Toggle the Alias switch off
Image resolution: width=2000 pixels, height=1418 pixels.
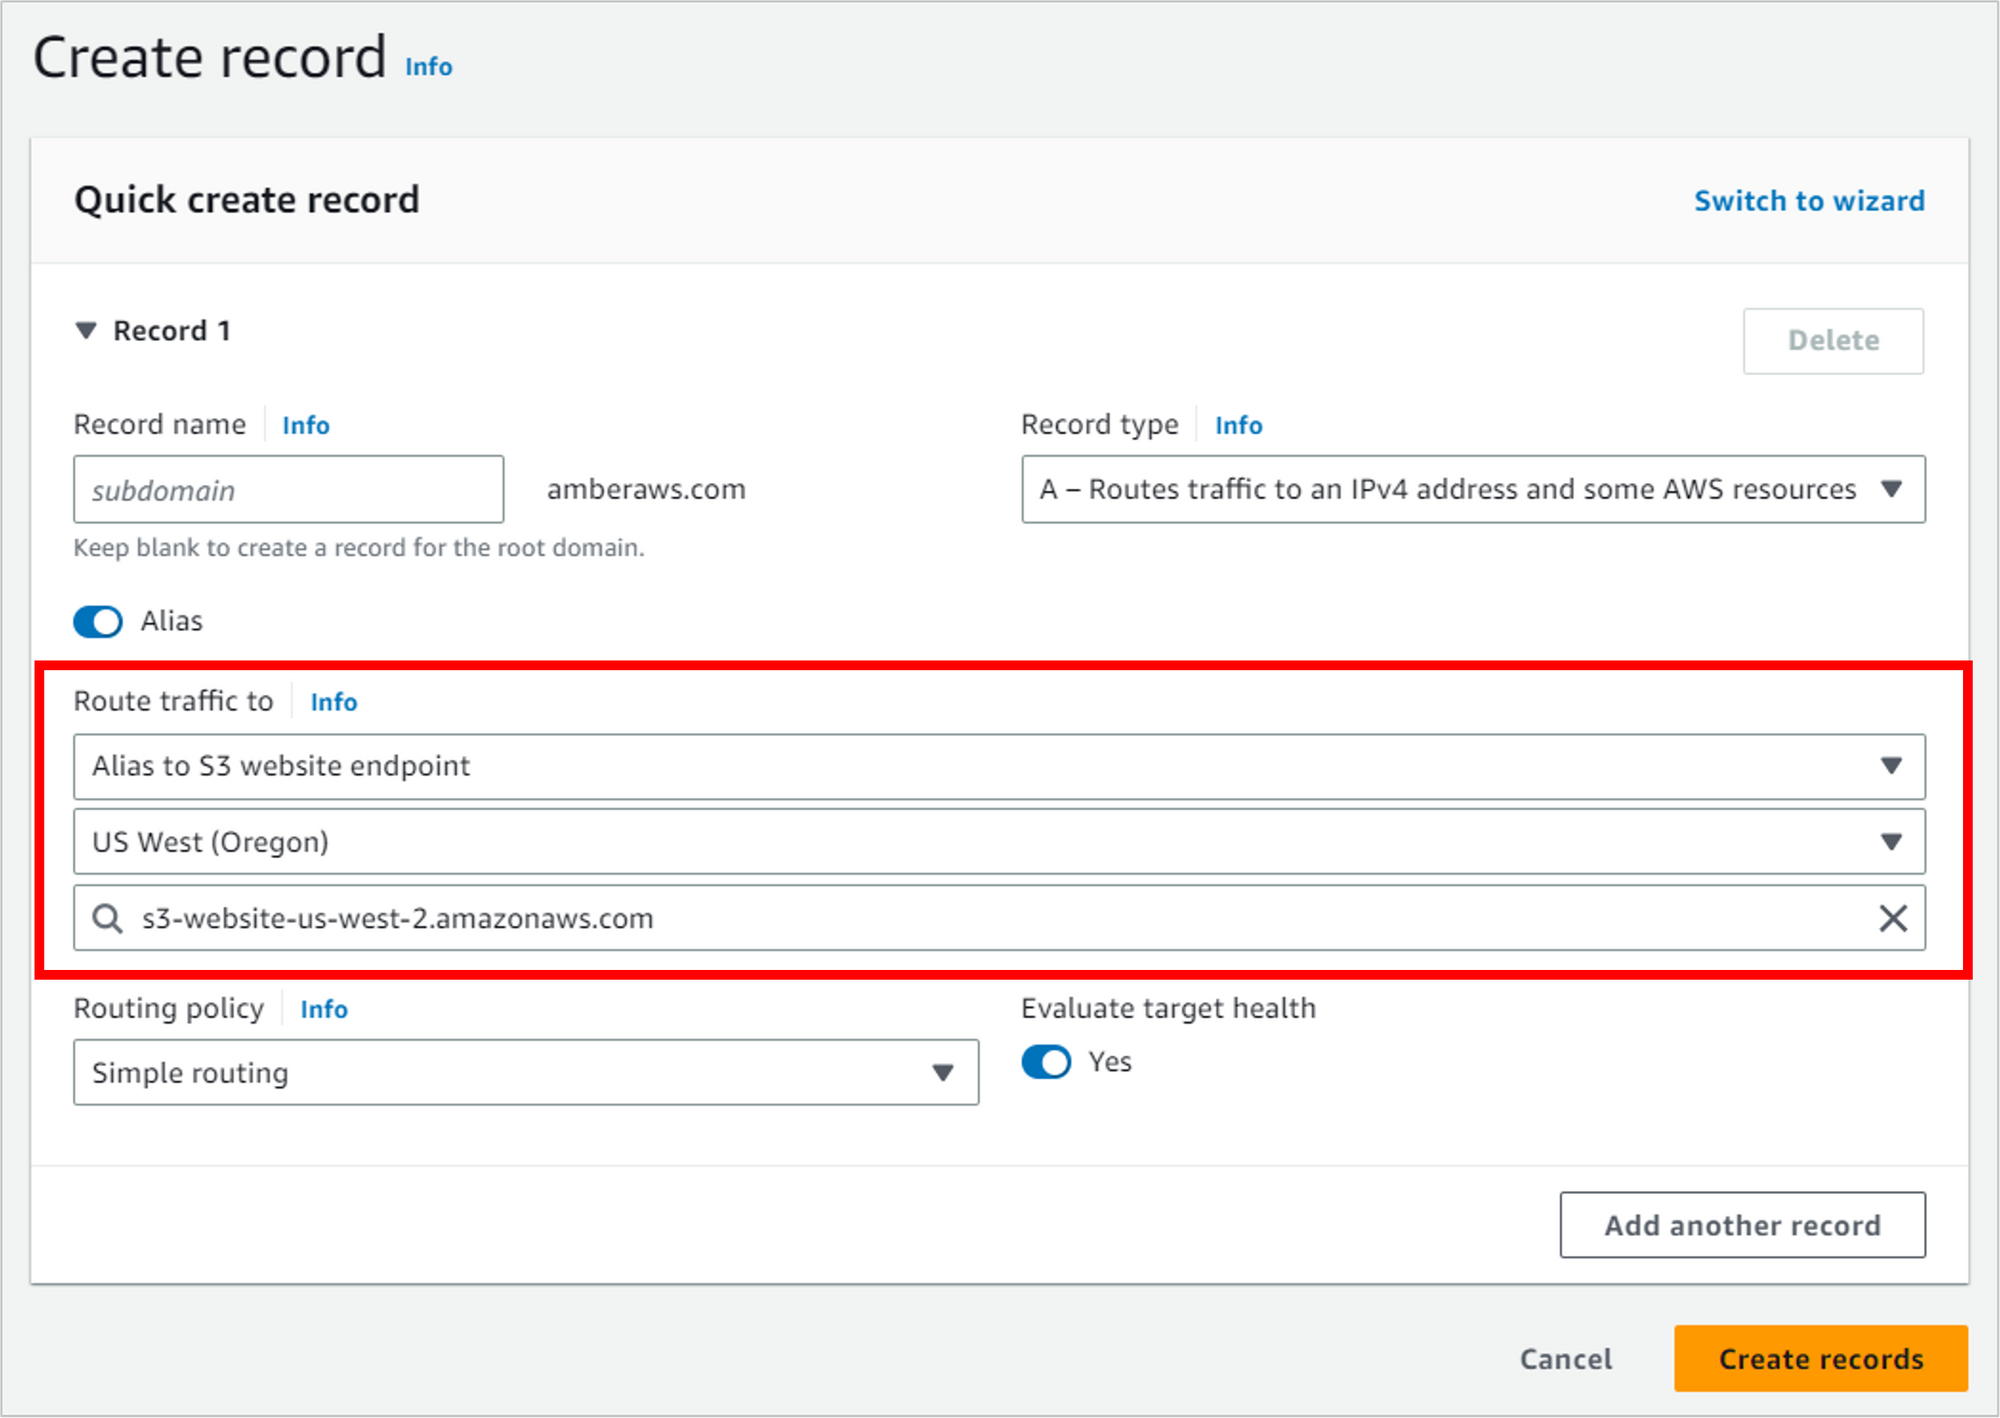click(x=98, y=622)
